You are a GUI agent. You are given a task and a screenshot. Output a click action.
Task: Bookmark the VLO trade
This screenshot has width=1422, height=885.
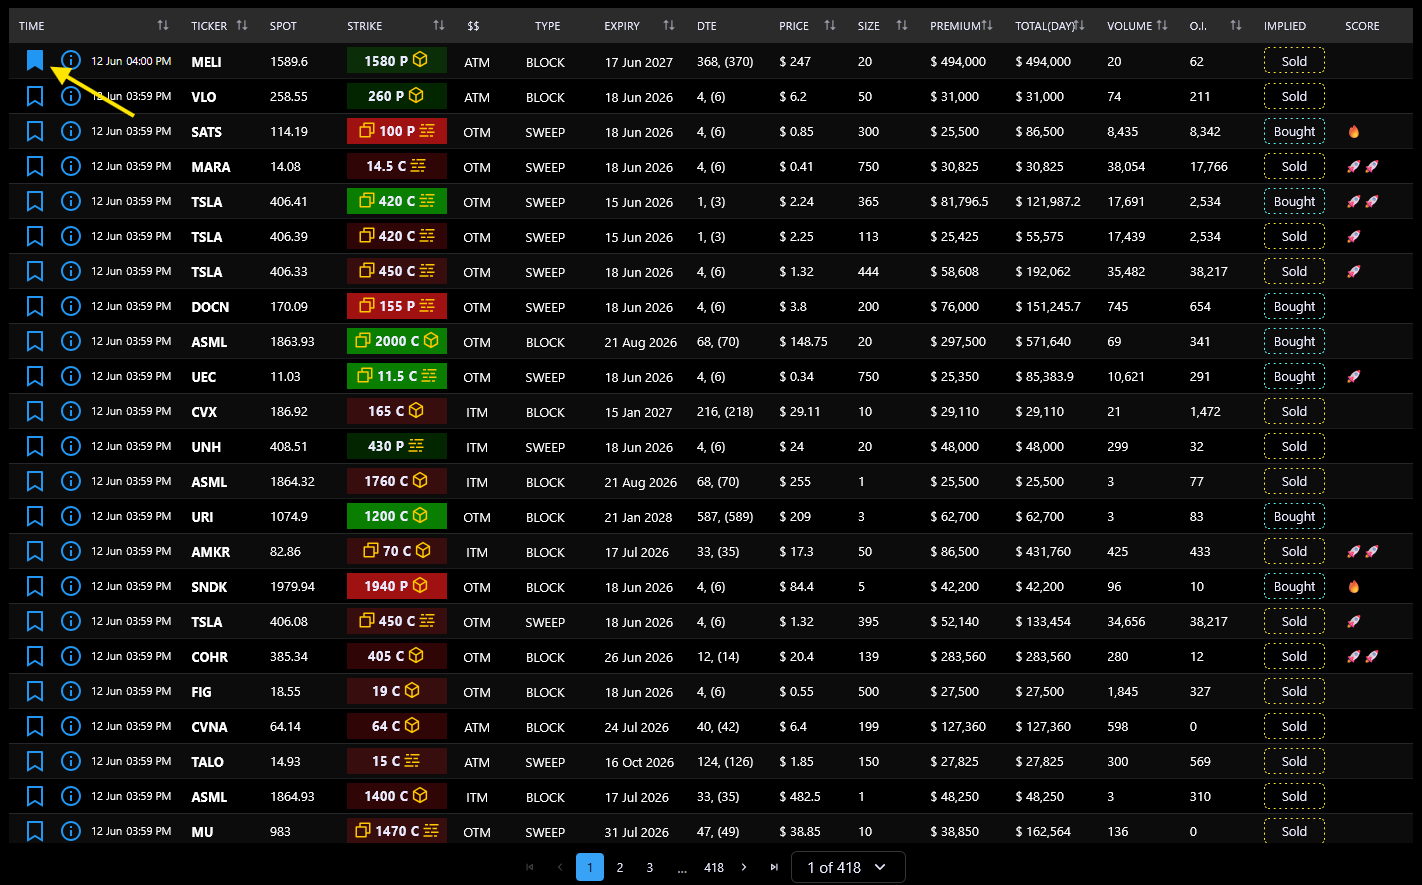pos(35,96)
